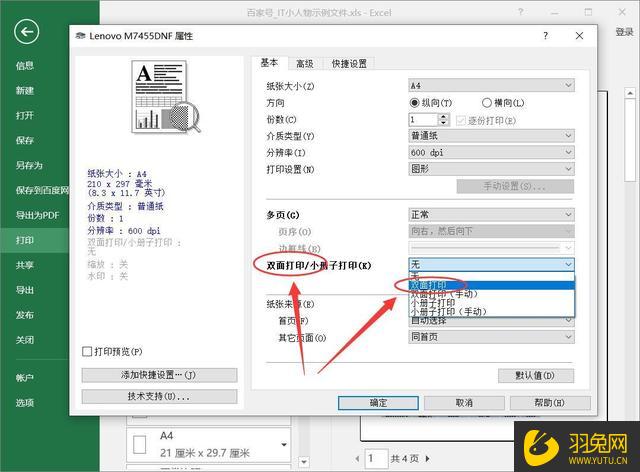Open the 其它页面 同首页 dropdown

491,337
